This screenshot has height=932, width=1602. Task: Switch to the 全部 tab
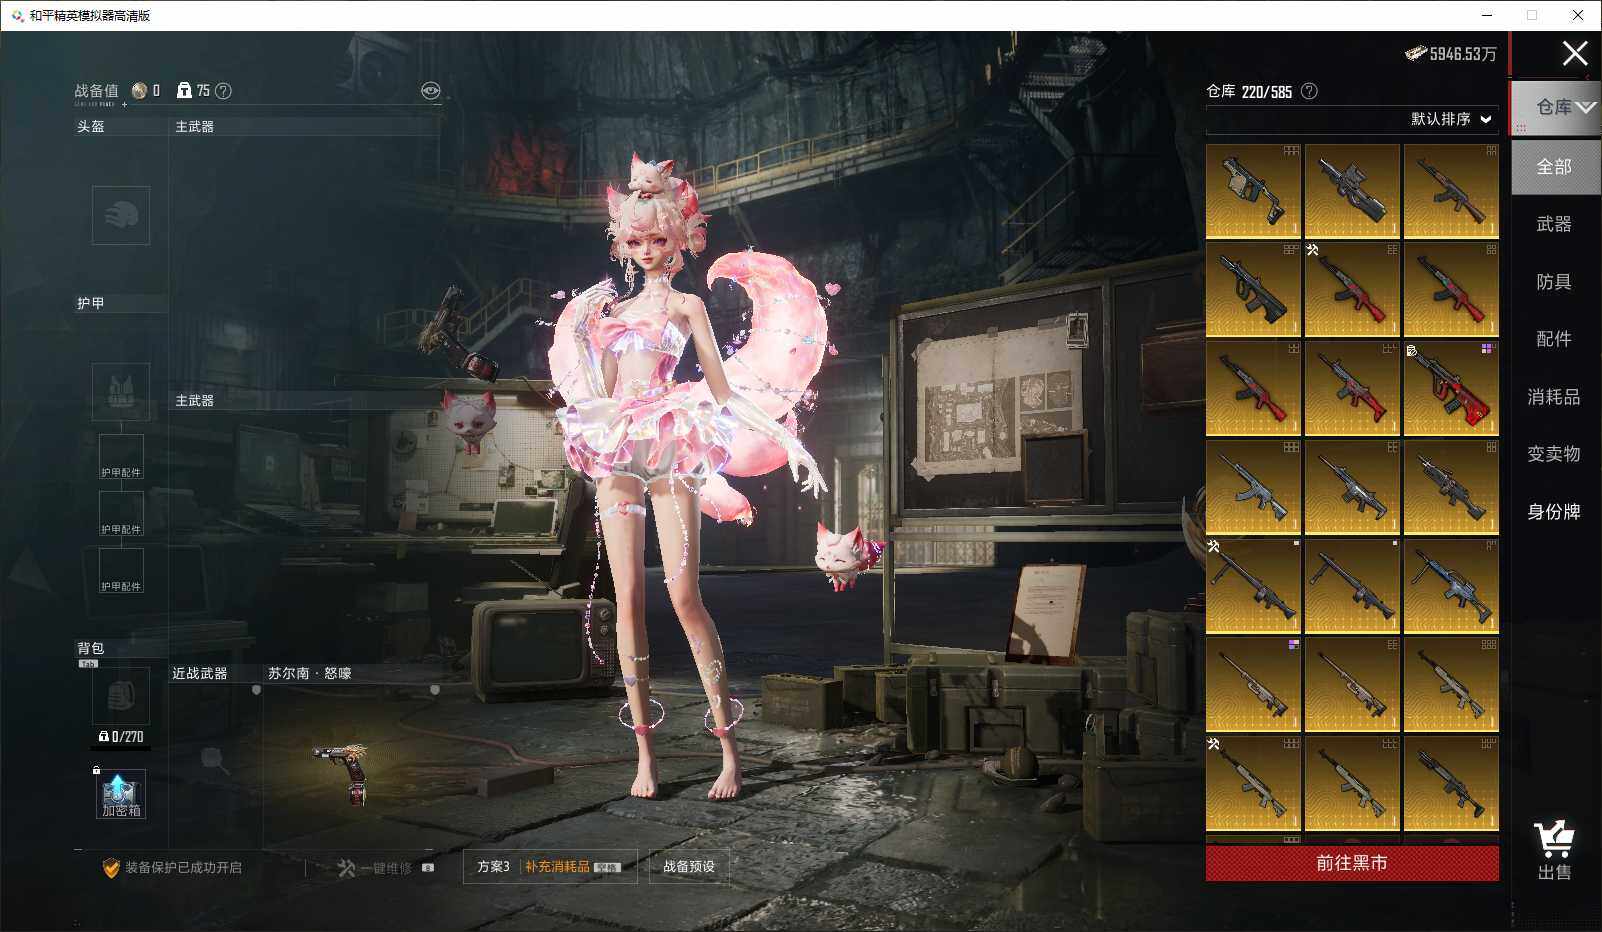(1554, 167)
